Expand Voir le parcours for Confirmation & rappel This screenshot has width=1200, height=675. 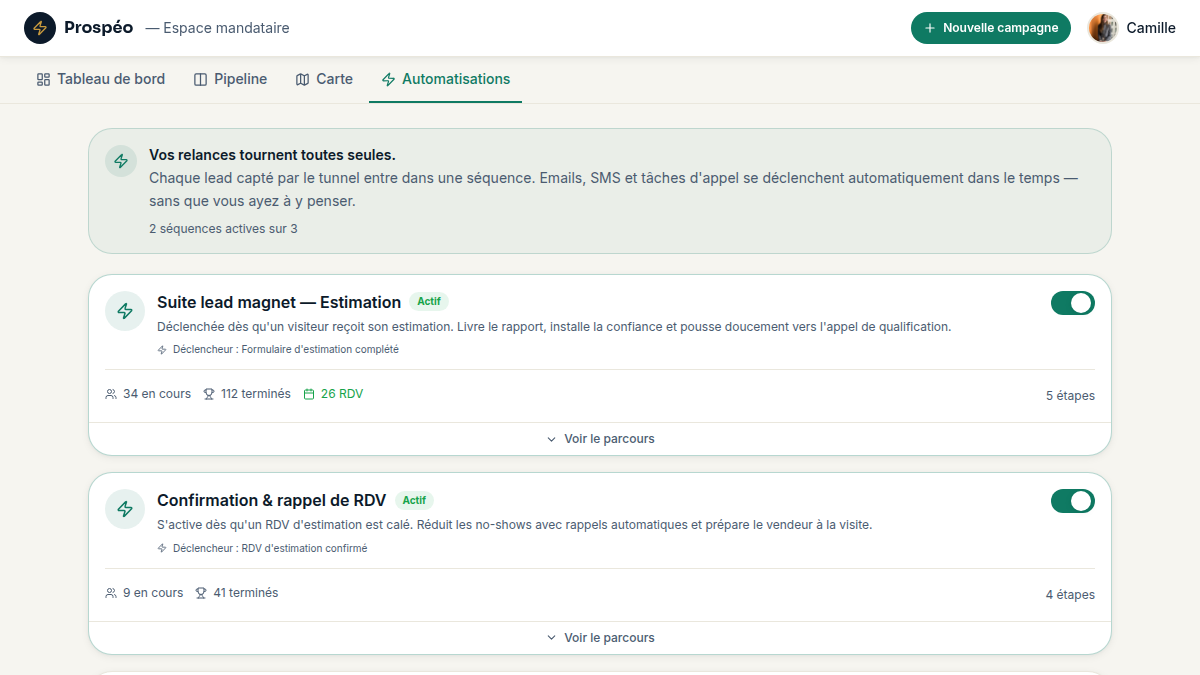pos(600,638)
